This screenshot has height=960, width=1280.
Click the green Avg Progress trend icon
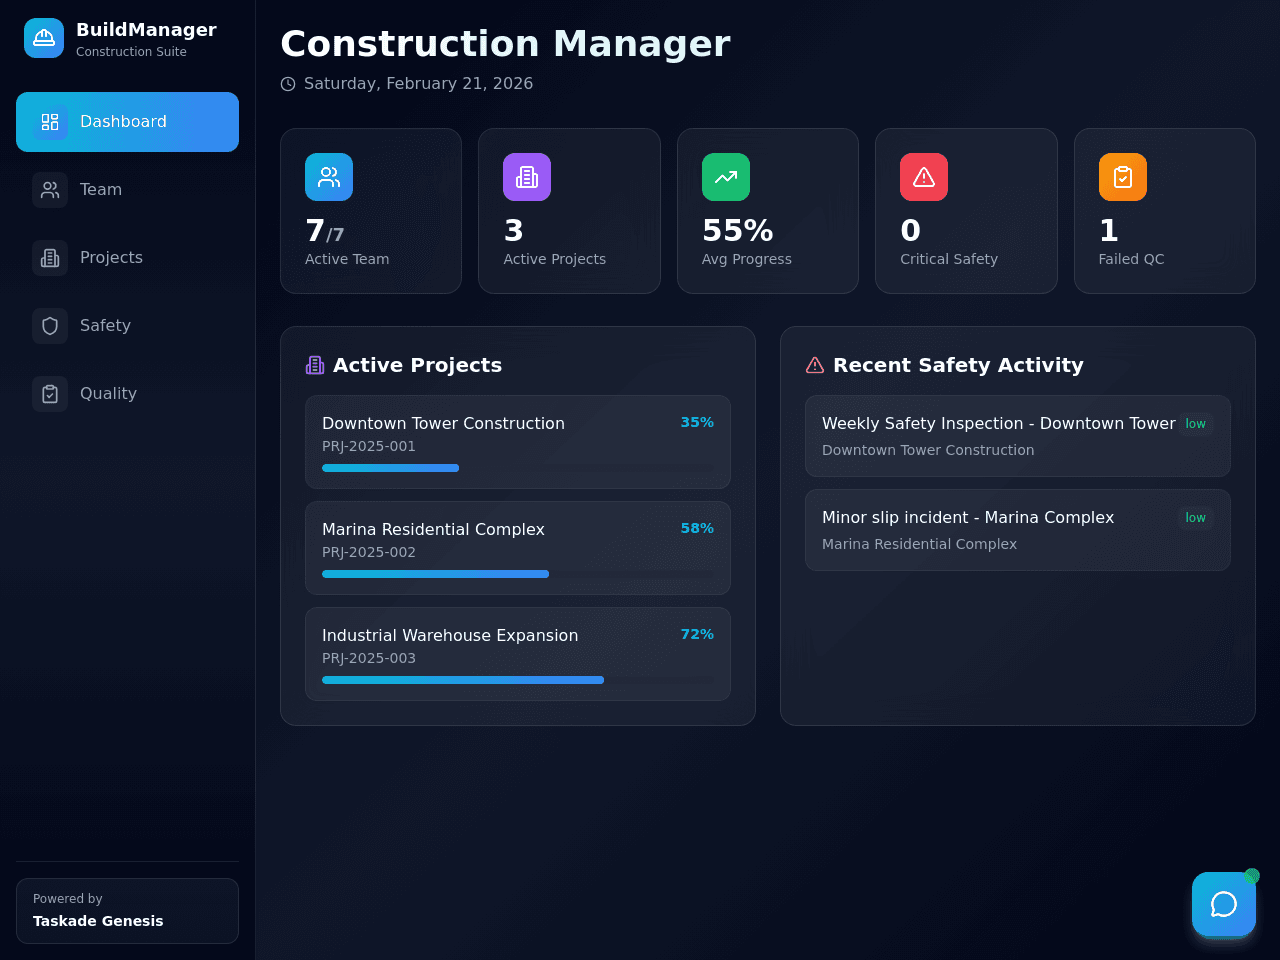[726, 177]
